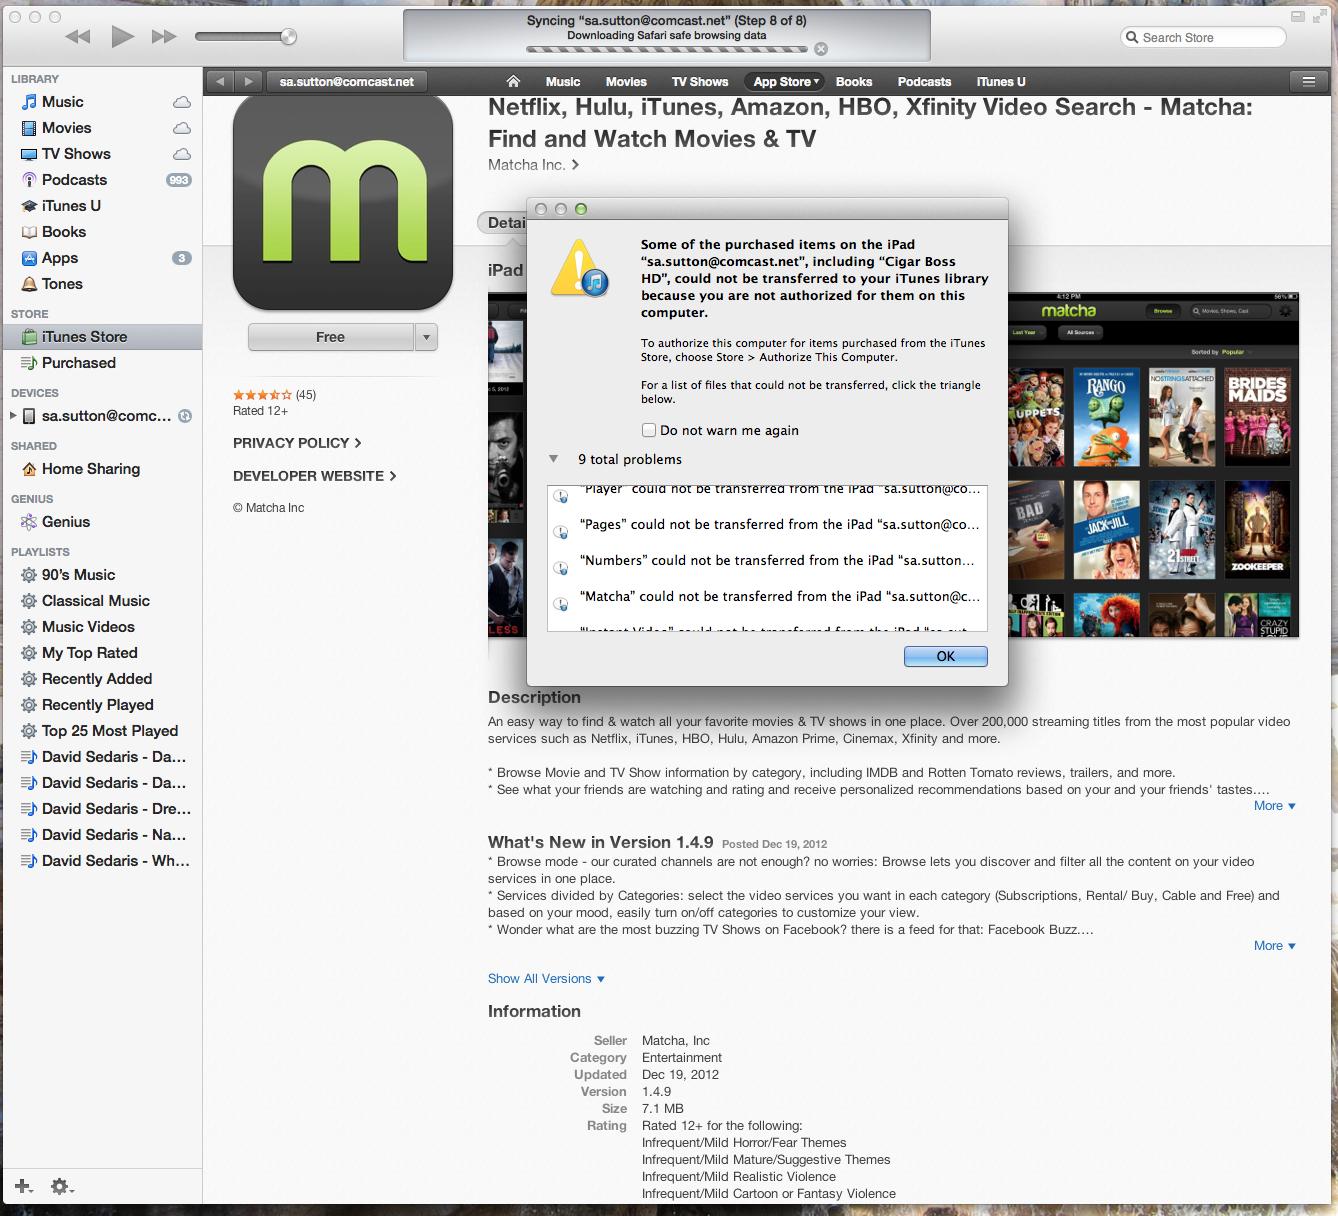Open the Privacy Policy link

click(x=297, y=443)
